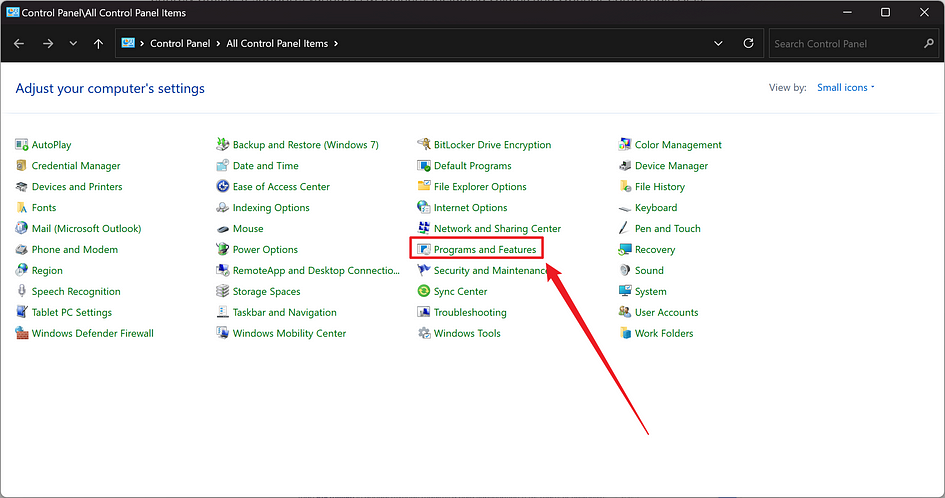This screenshot has height=498, width=945.
Task: Click the Color Management icon
Action: [x=625, y=145]
